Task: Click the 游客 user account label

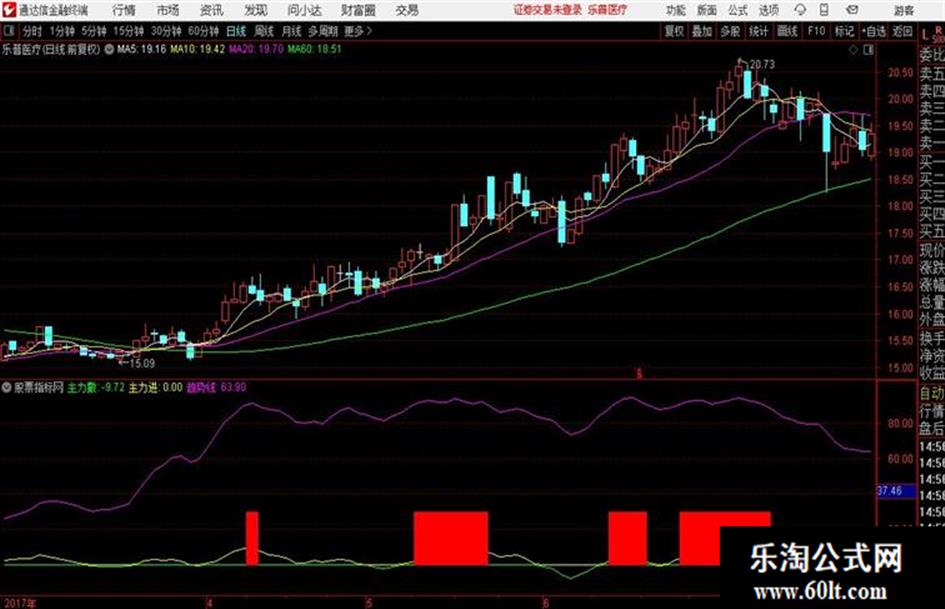Action: coord(903,10)
